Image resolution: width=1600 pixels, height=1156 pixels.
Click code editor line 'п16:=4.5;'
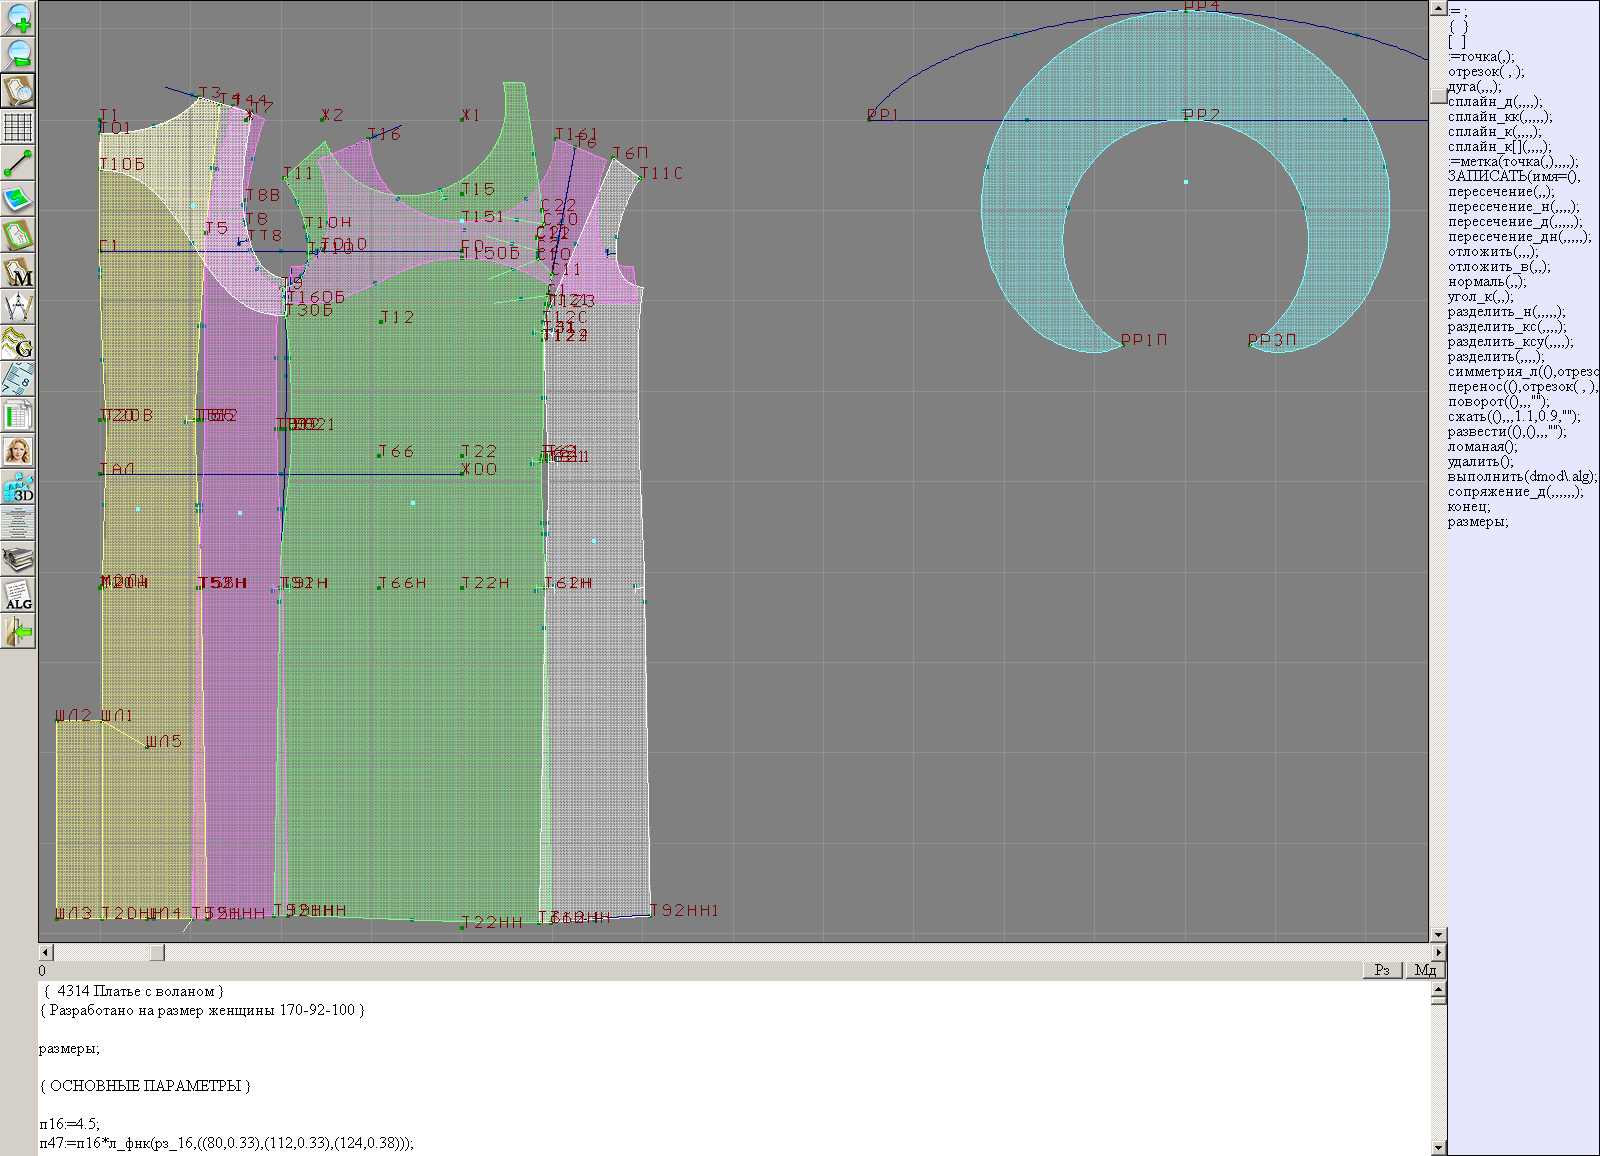[70, 1124]
